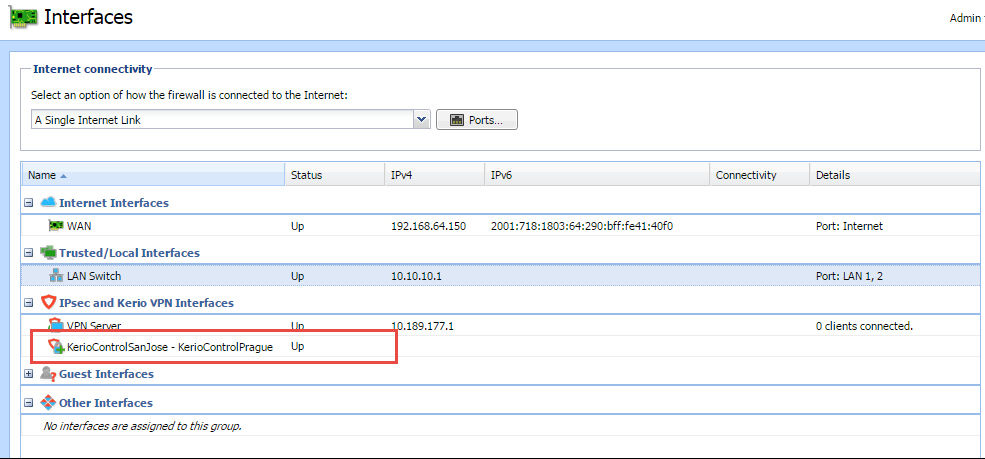Viewport: 985px width, 459px height.
Task: Sort by the Details column header
Action: pos(895,175)
